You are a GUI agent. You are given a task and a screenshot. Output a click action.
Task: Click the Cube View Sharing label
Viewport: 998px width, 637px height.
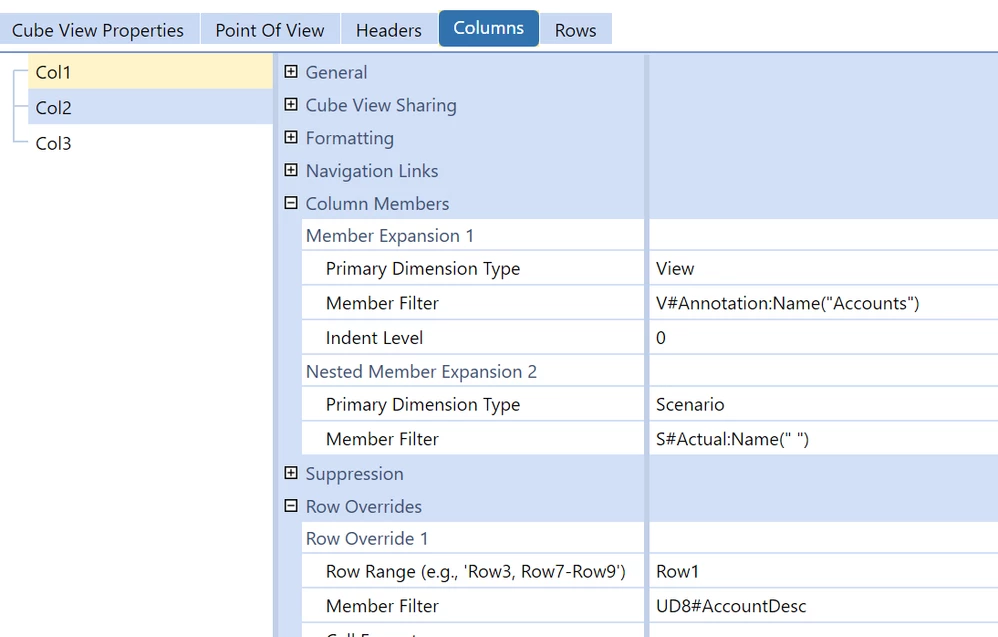point(381,105)
